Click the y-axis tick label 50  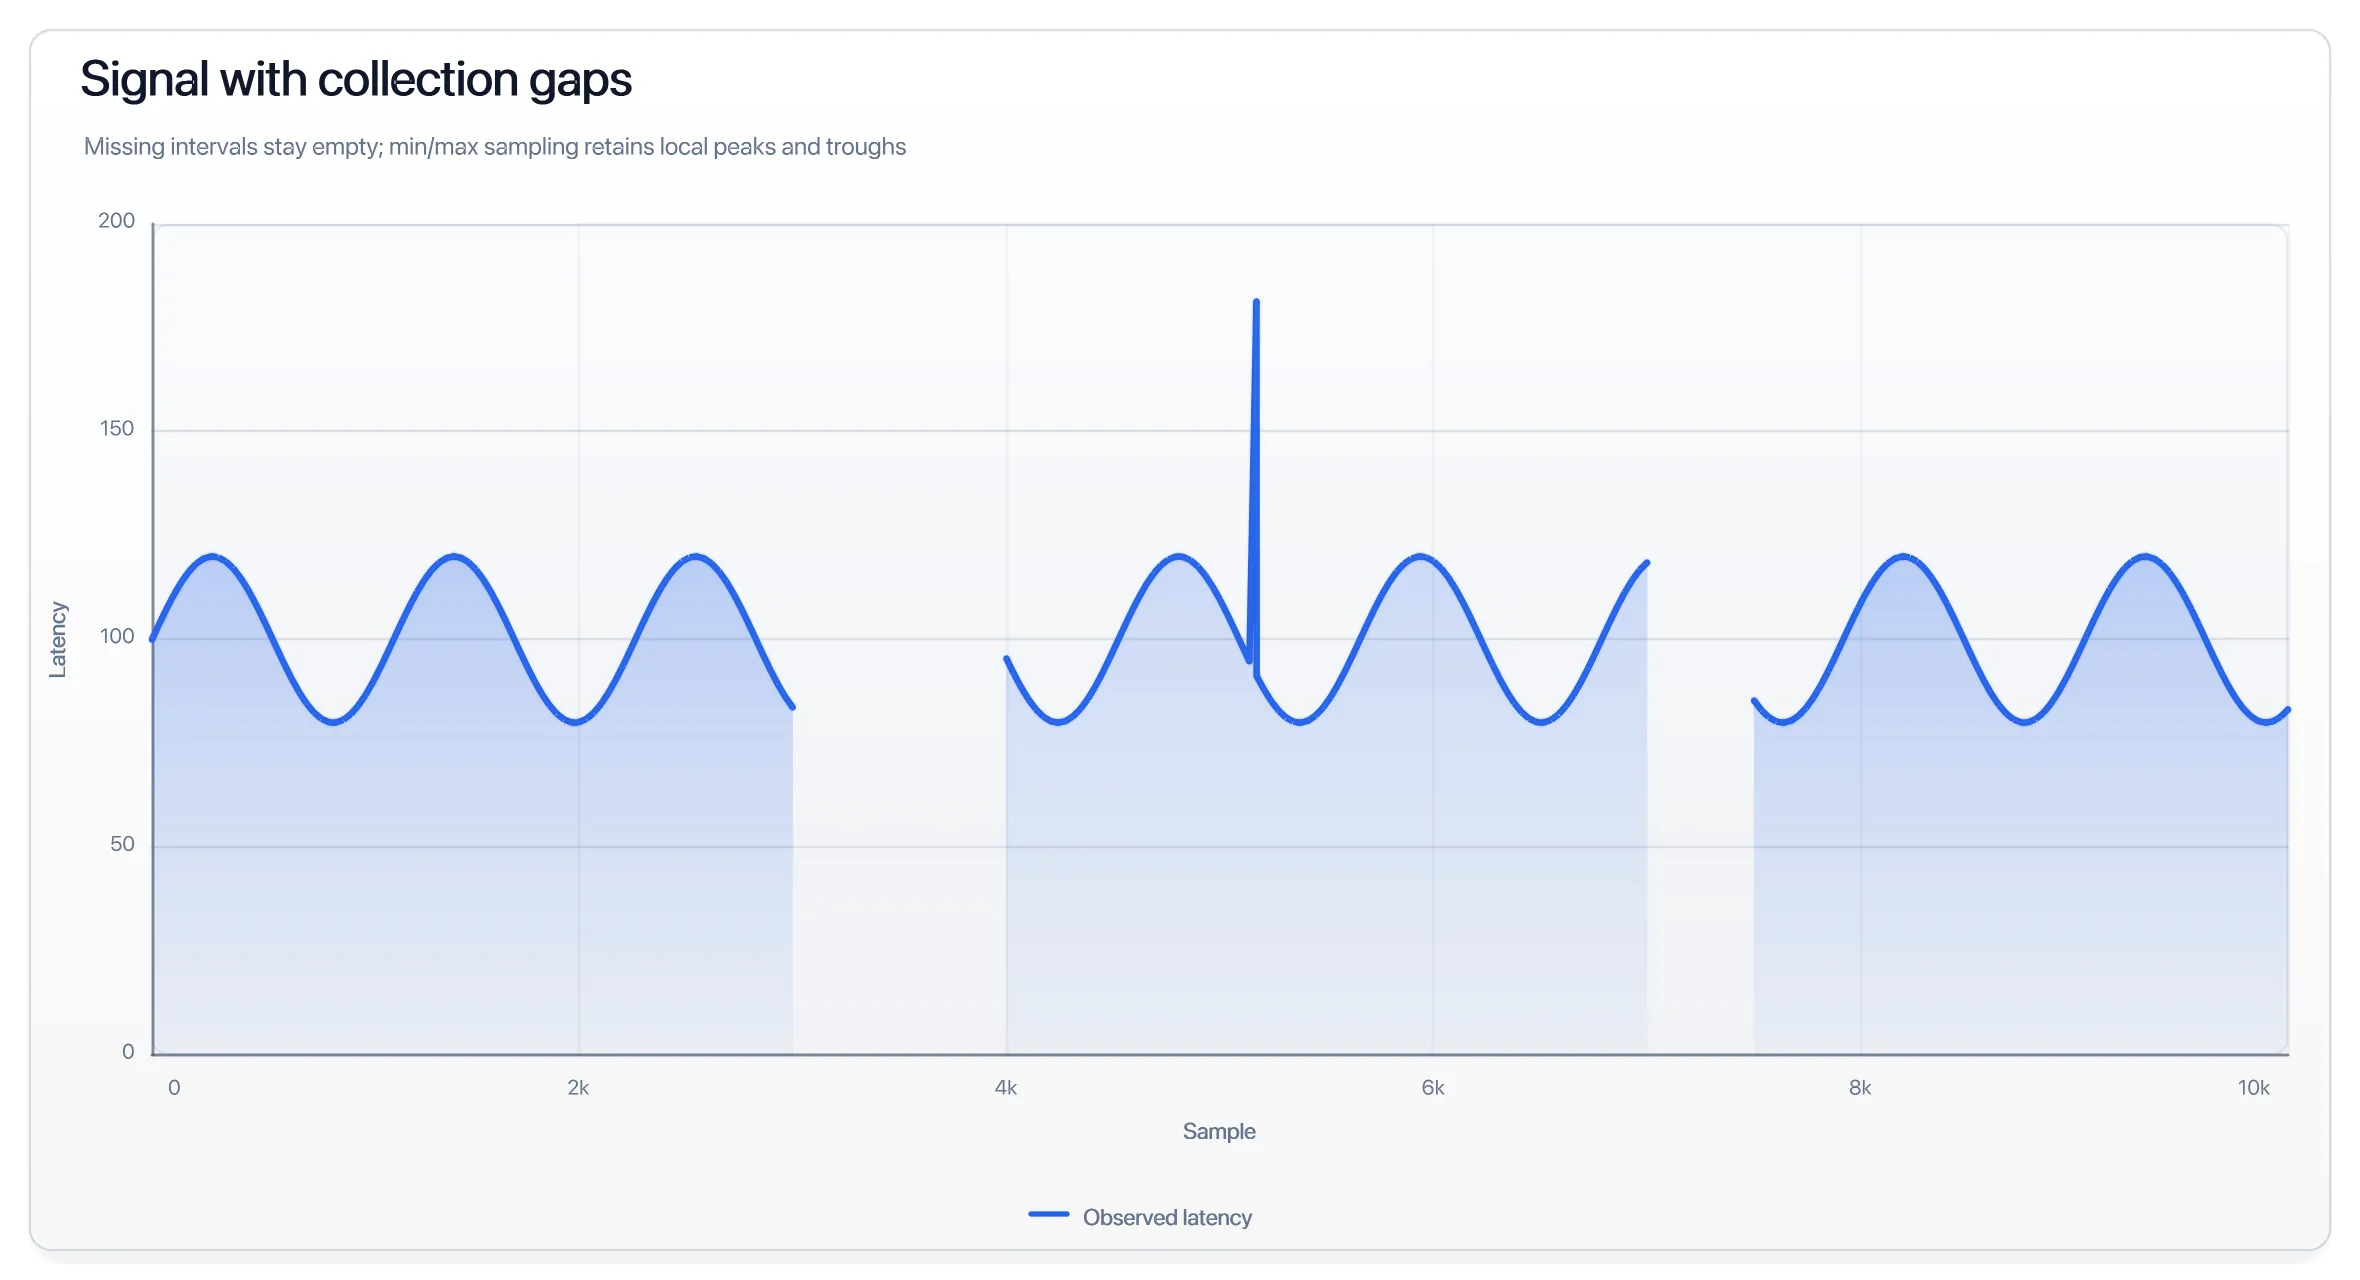[x=122, y=845]
